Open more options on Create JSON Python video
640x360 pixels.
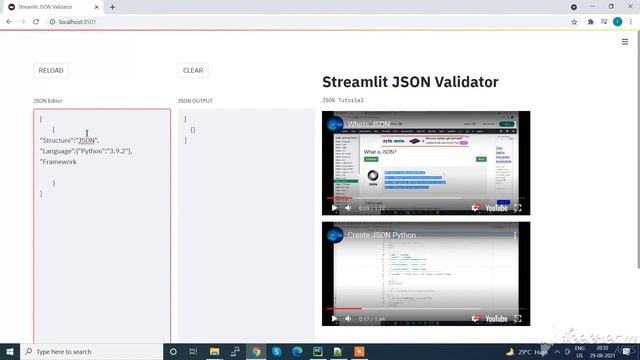point(515,235)
